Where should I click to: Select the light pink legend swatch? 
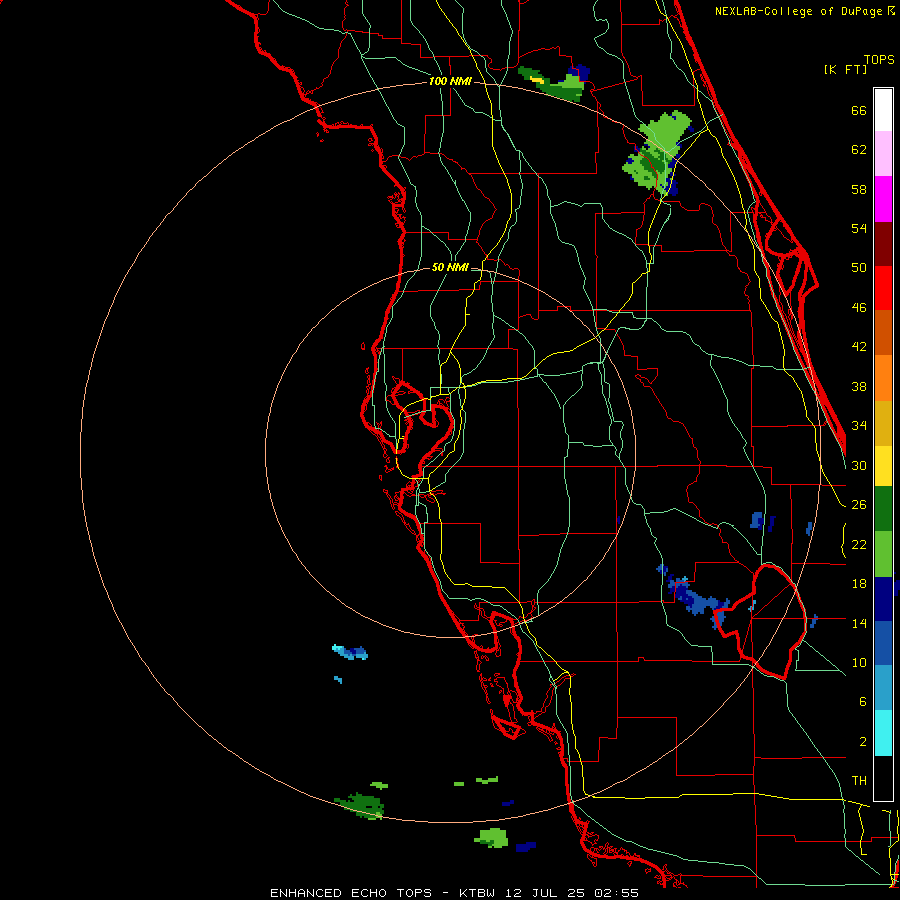click(x=883, y=154)
